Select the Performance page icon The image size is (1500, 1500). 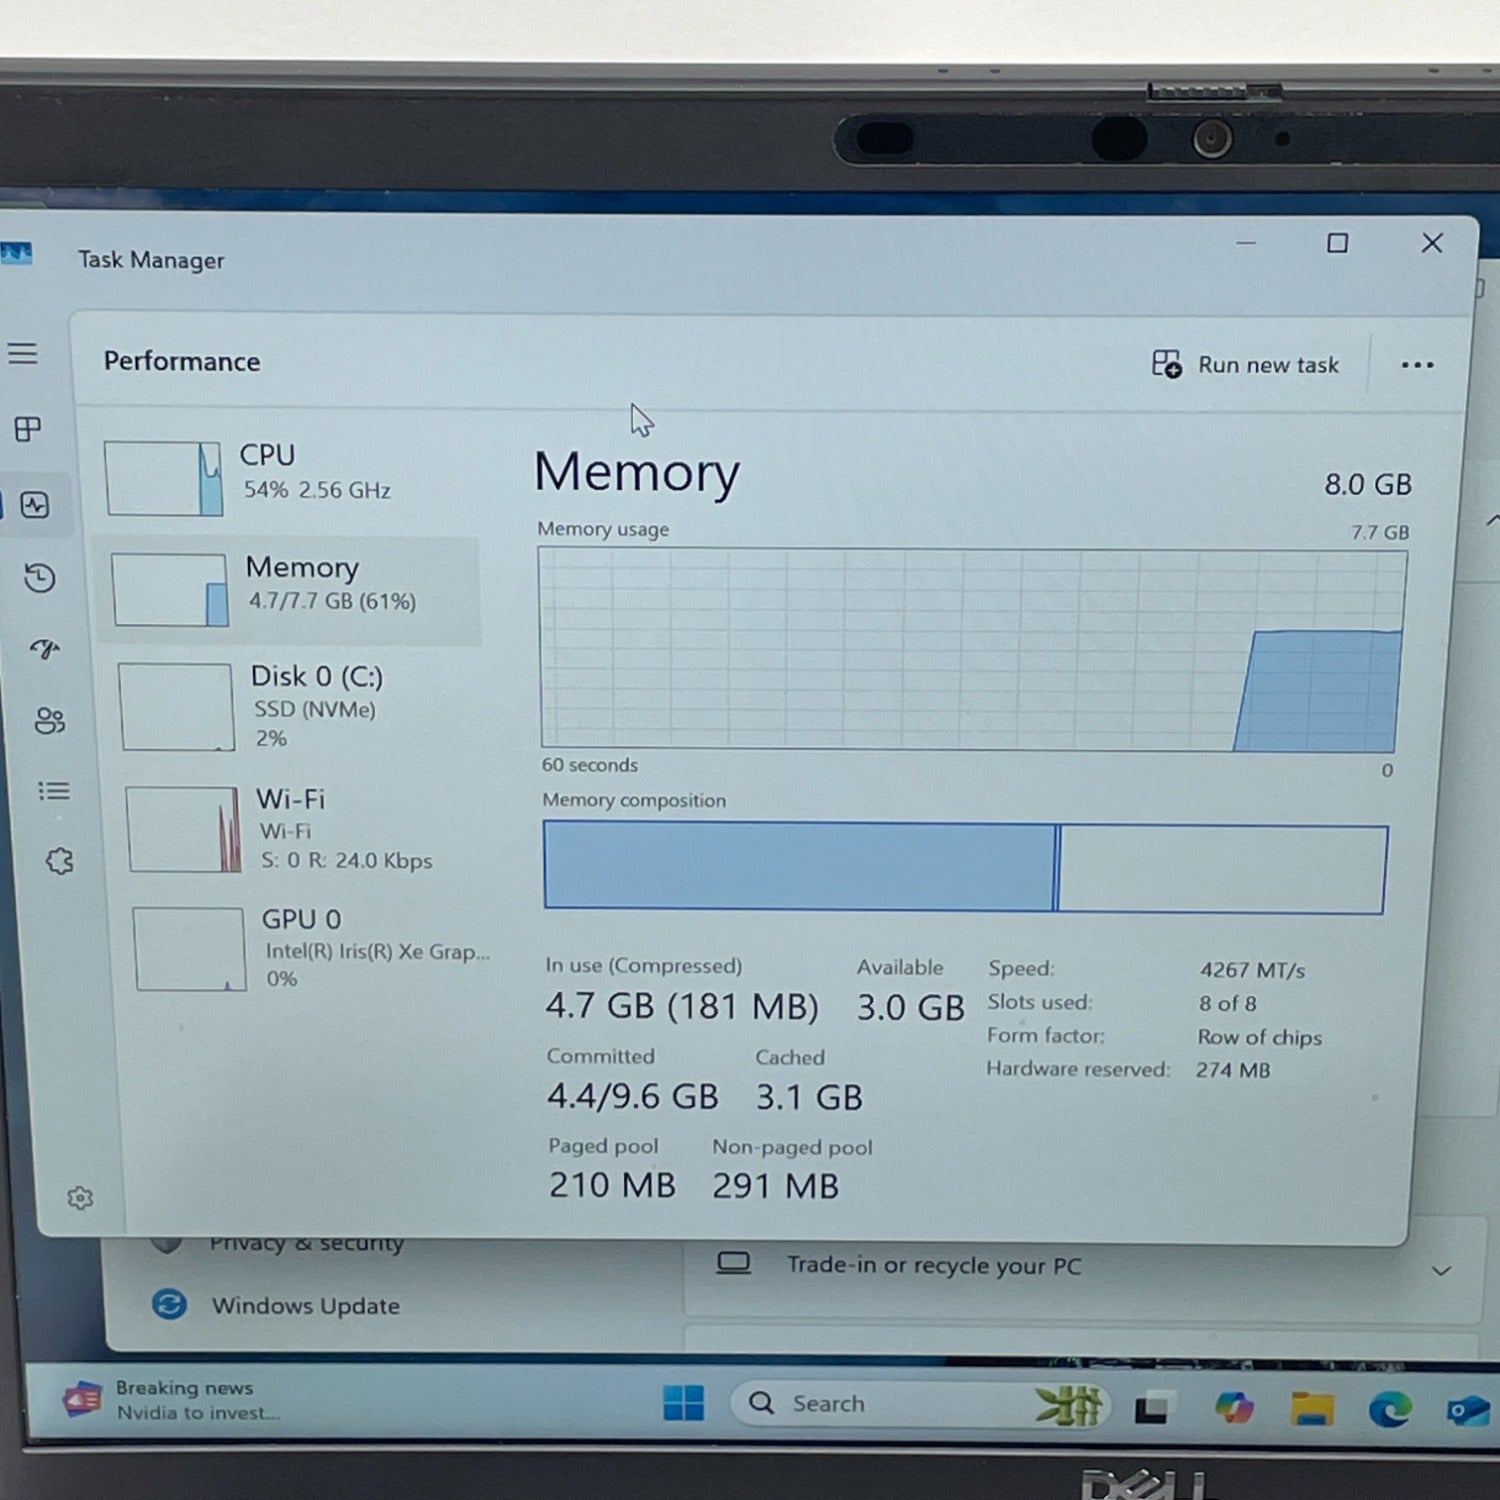35,505
